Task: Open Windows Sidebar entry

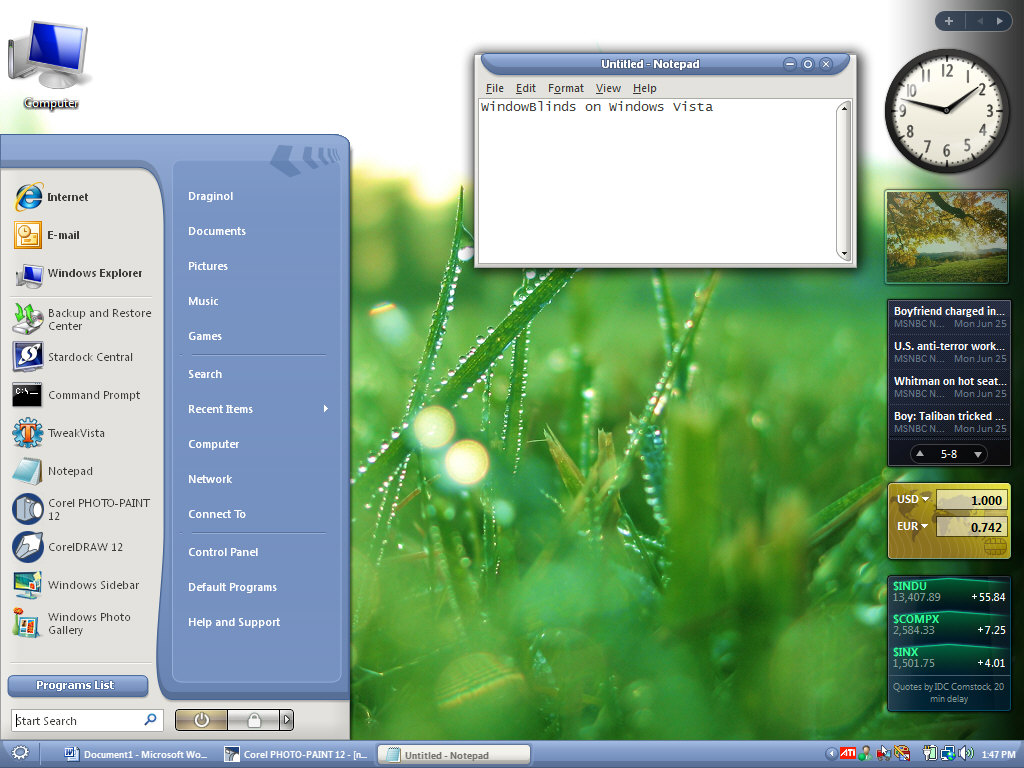Action: tap(77, 585)
